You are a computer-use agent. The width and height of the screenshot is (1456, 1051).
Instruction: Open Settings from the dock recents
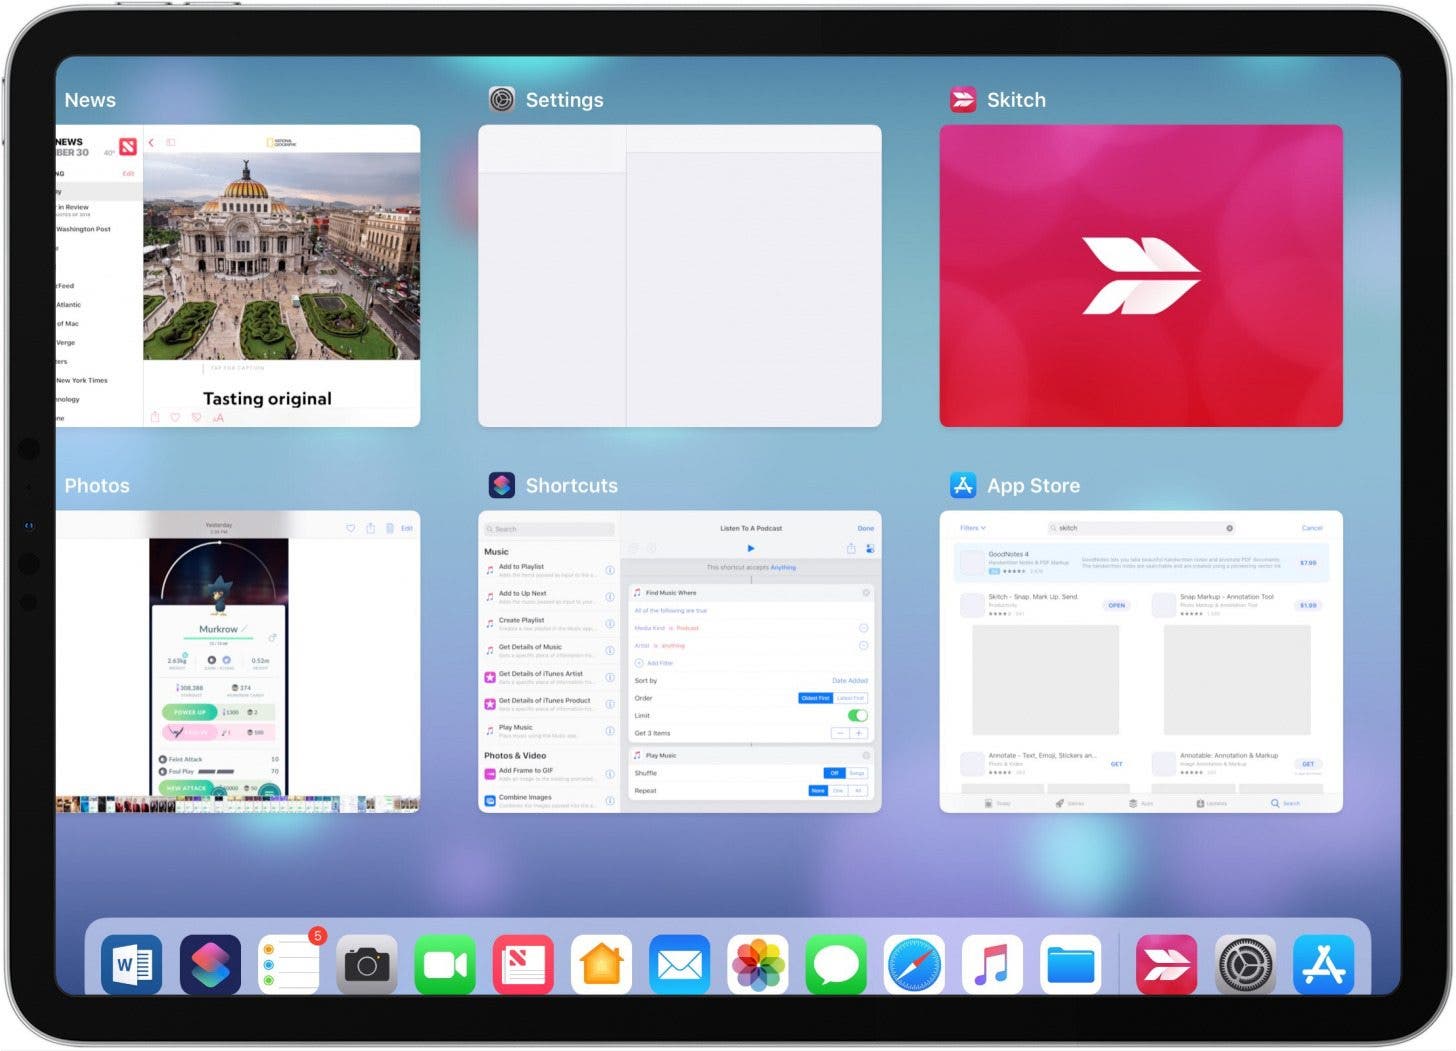pos(1245,964)
